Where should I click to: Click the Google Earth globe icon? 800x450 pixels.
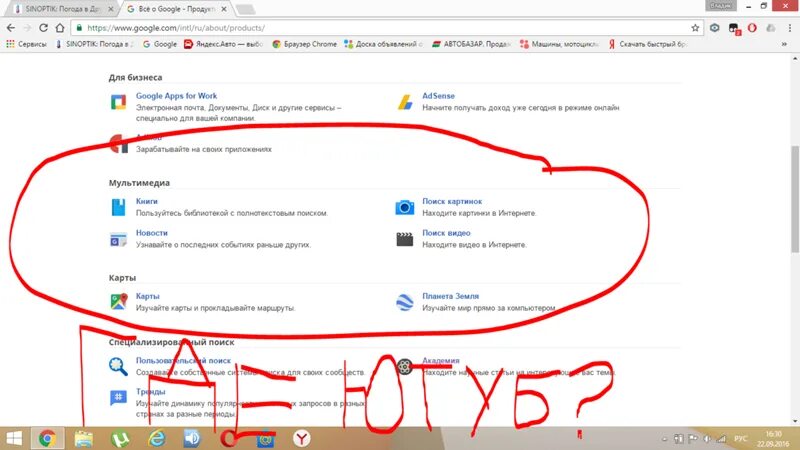[405, 302]
